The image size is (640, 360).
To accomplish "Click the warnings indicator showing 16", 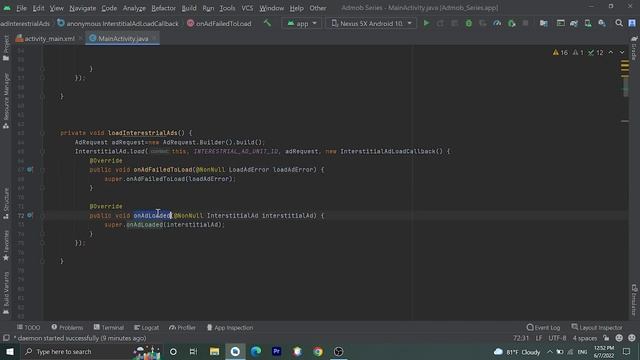I will click(560, 53).
